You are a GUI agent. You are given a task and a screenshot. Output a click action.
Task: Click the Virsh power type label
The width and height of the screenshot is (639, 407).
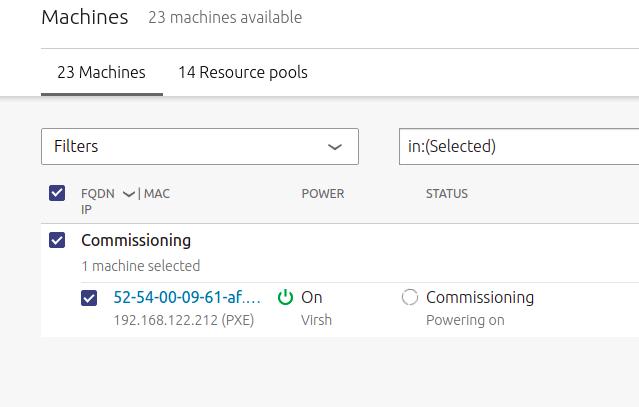point(316,320)
